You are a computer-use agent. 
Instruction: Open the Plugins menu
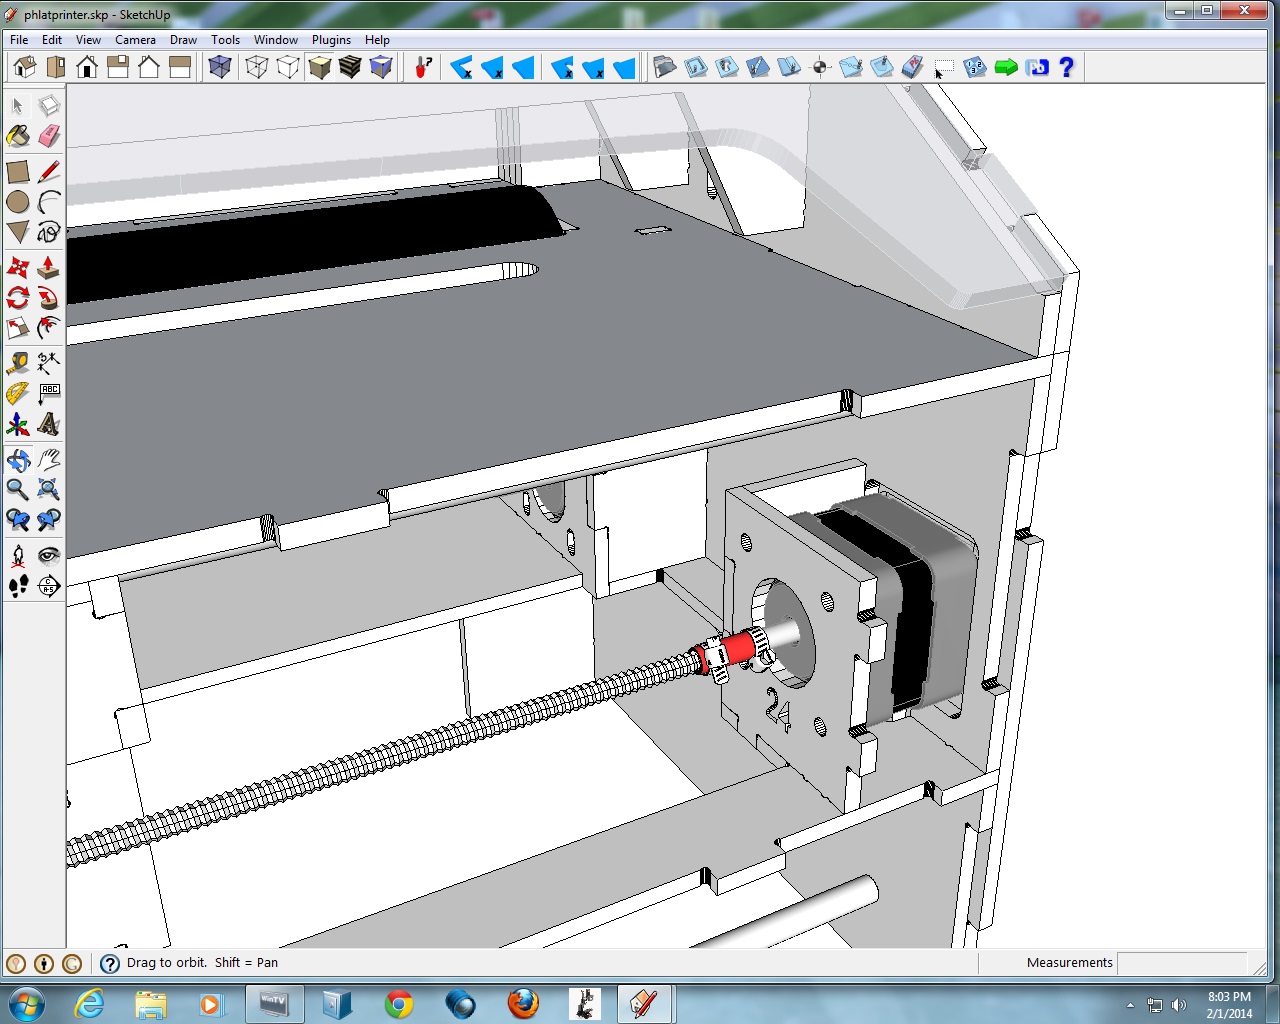pyautogui.click(x=331, y=40)
